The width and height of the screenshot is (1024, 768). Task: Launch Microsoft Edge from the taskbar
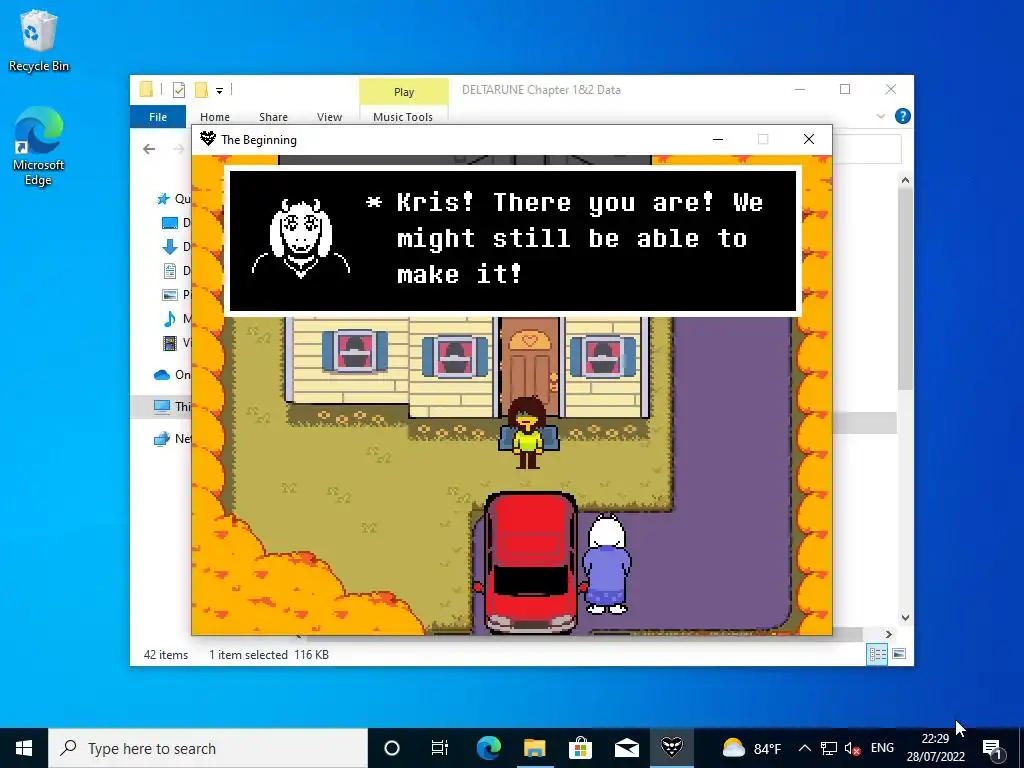click(488, 748)
